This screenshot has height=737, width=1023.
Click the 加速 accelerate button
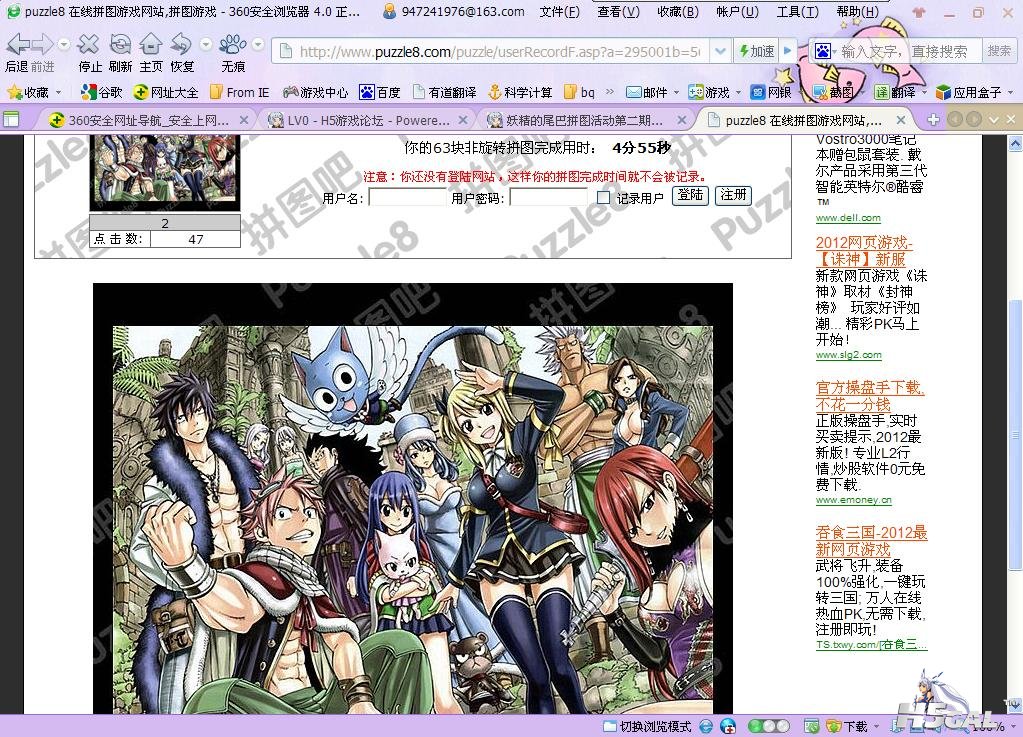point(756,51)
